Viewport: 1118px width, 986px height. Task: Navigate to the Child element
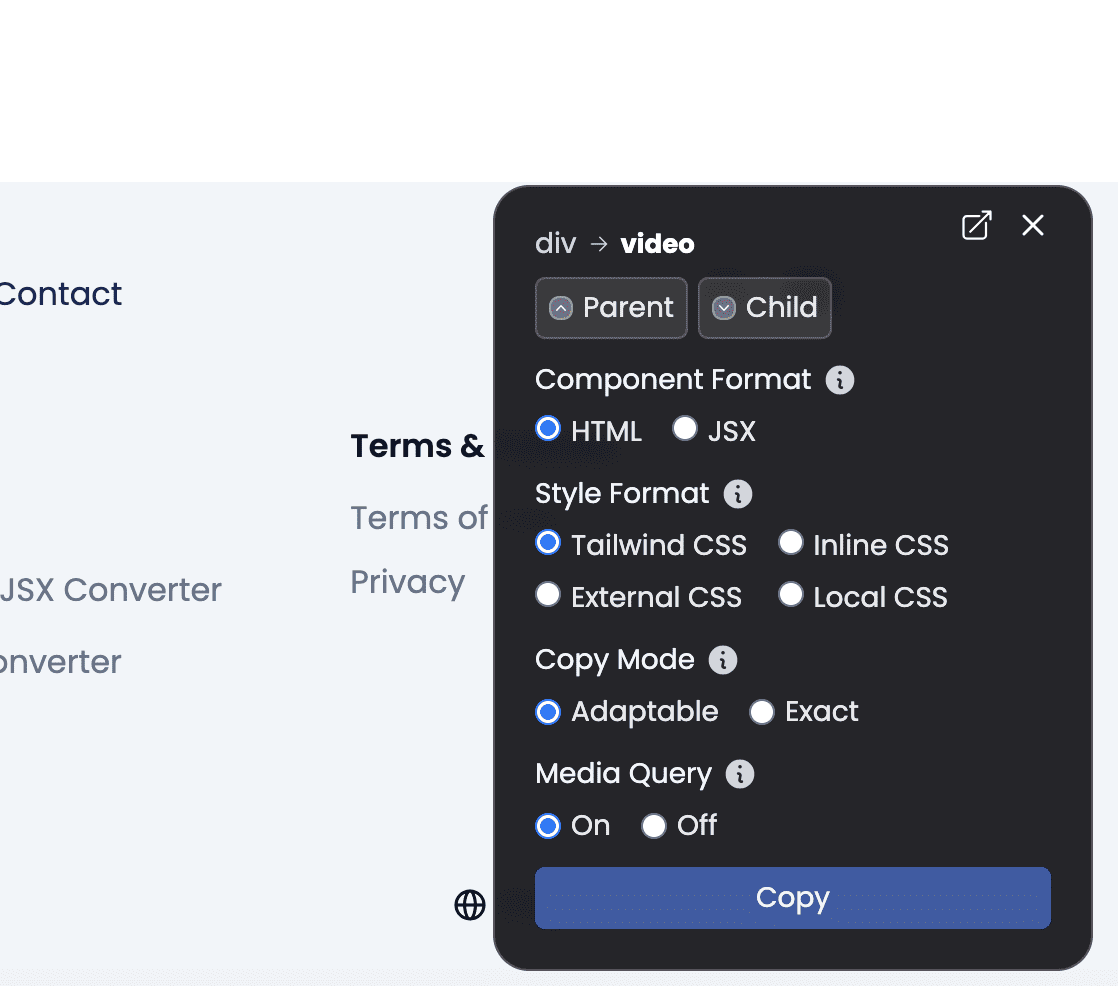click(x=765, y=308)
